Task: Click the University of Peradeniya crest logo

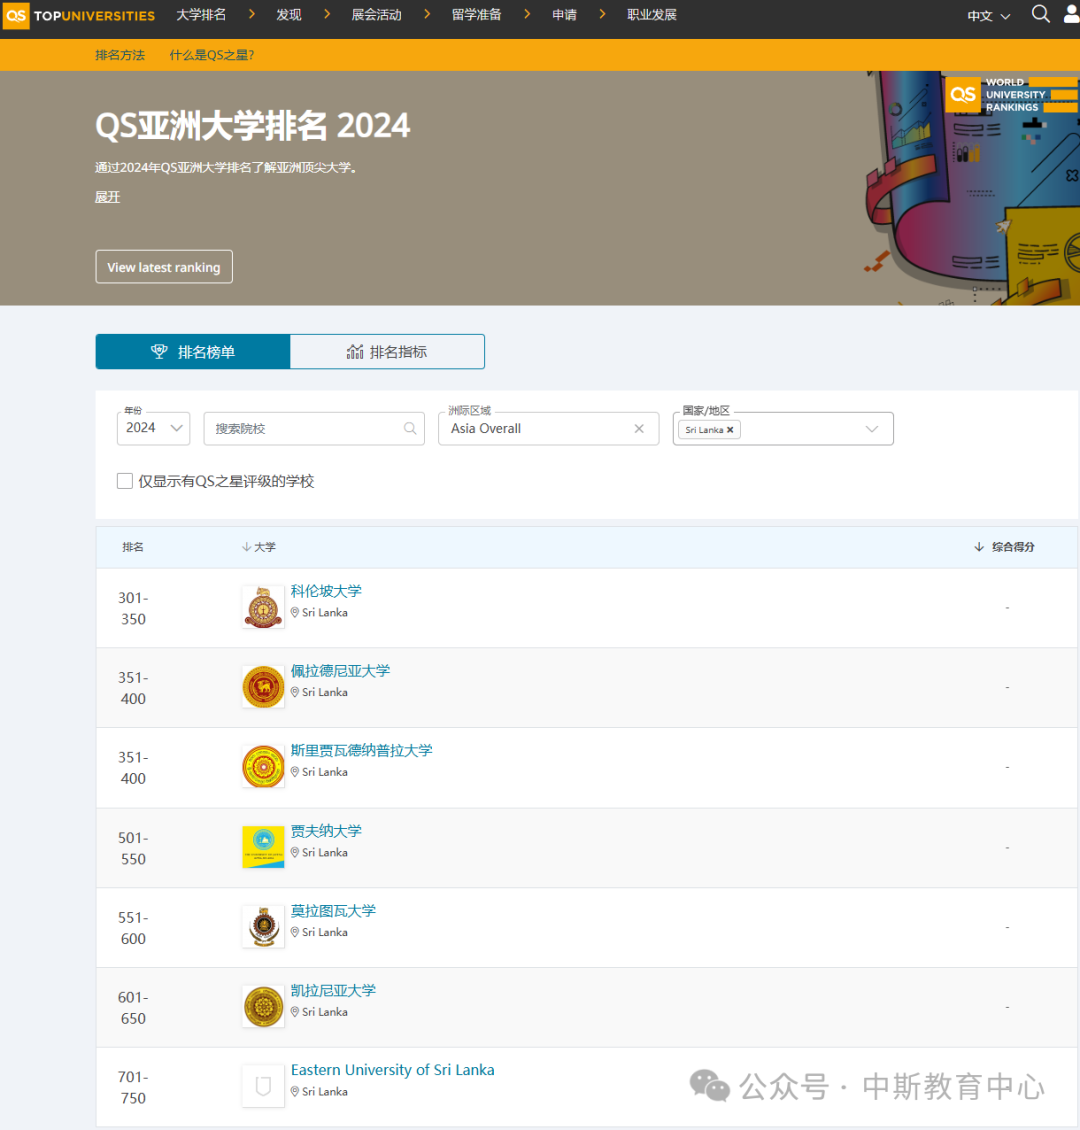Action: (263, 687)
